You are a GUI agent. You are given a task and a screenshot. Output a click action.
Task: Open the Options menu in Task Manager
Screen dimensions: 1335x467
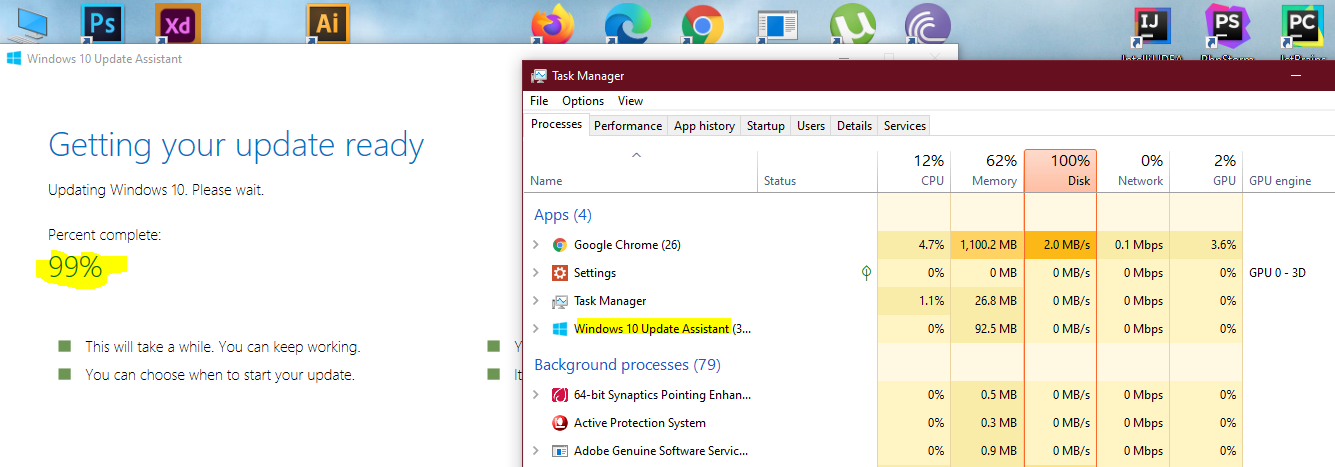pyautogui.click(x=583, y=101)
